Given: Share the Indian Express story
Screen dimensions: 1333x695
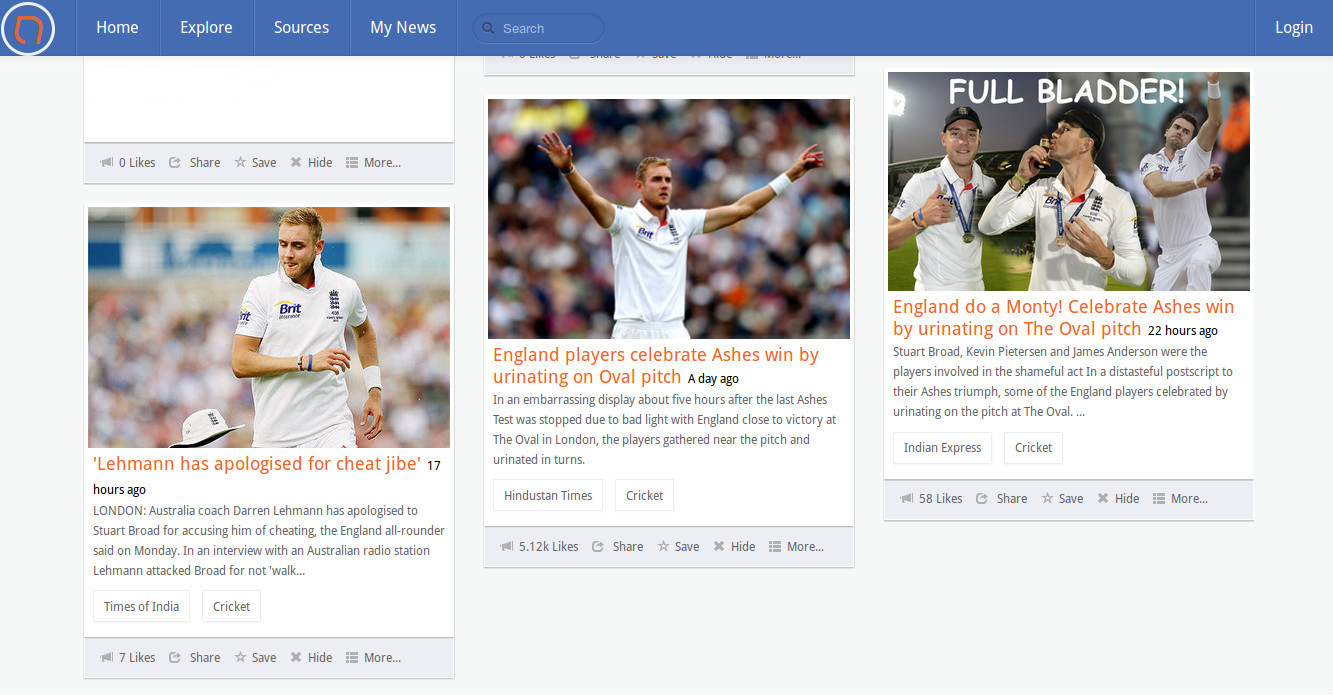Looking at the screenshot, I should click(1002, 499).
